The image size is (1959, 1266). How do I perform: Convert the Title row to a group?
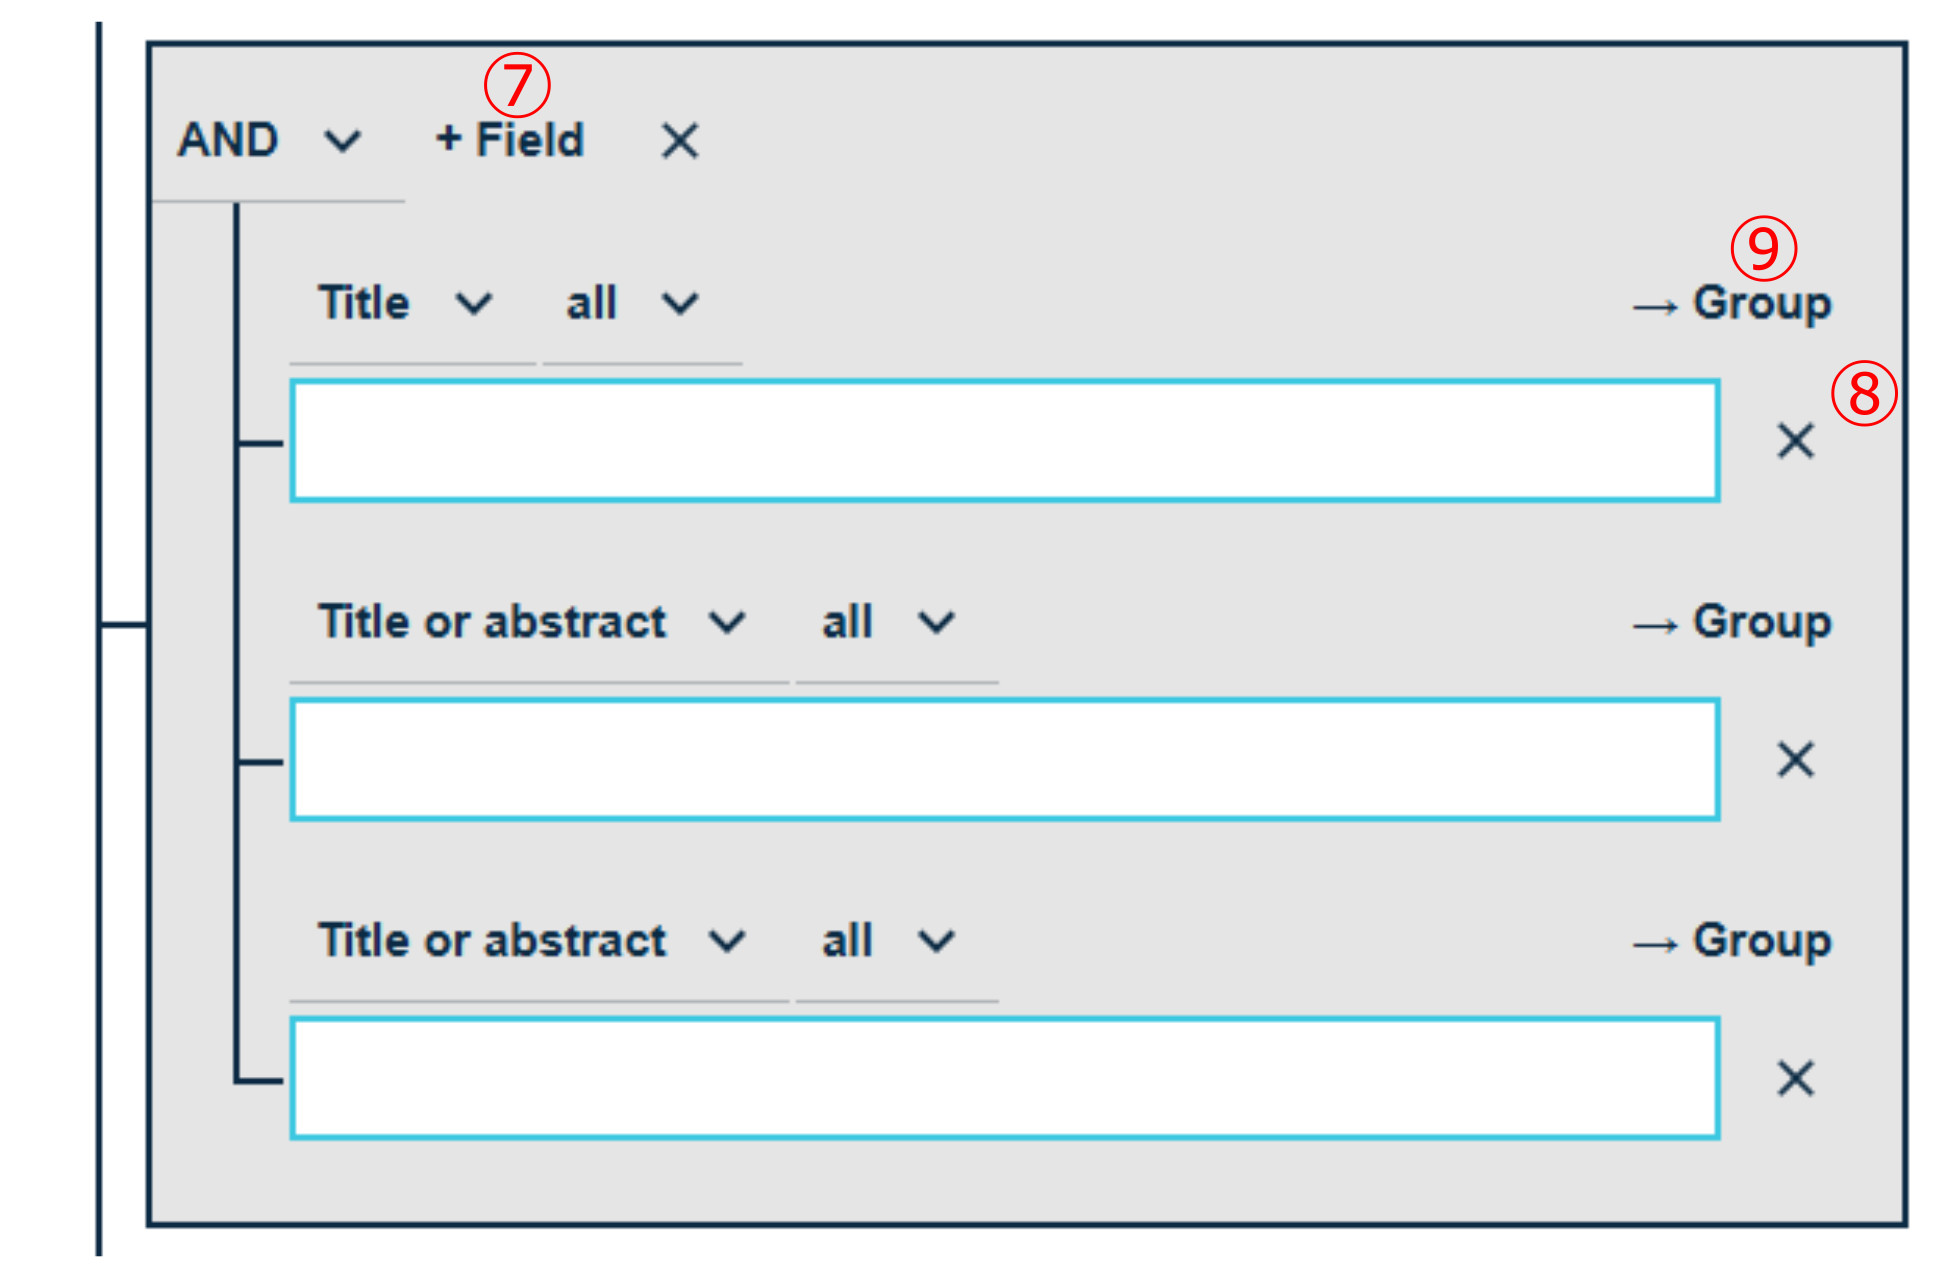tap(1732, 303)
